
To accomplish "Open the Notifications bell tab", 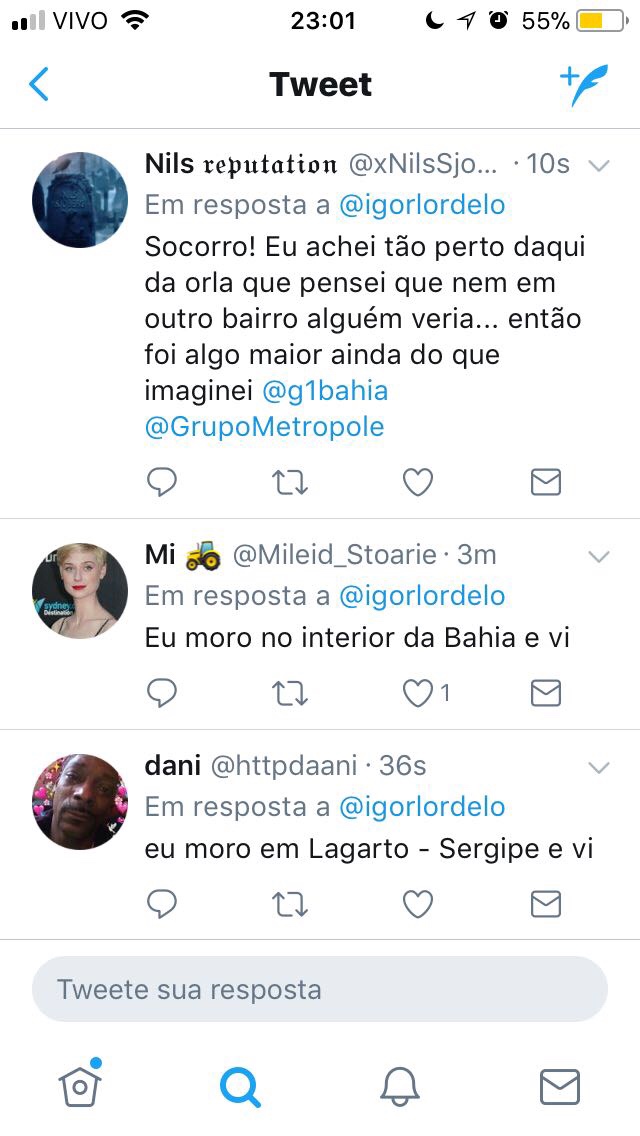I will 400,1087.
